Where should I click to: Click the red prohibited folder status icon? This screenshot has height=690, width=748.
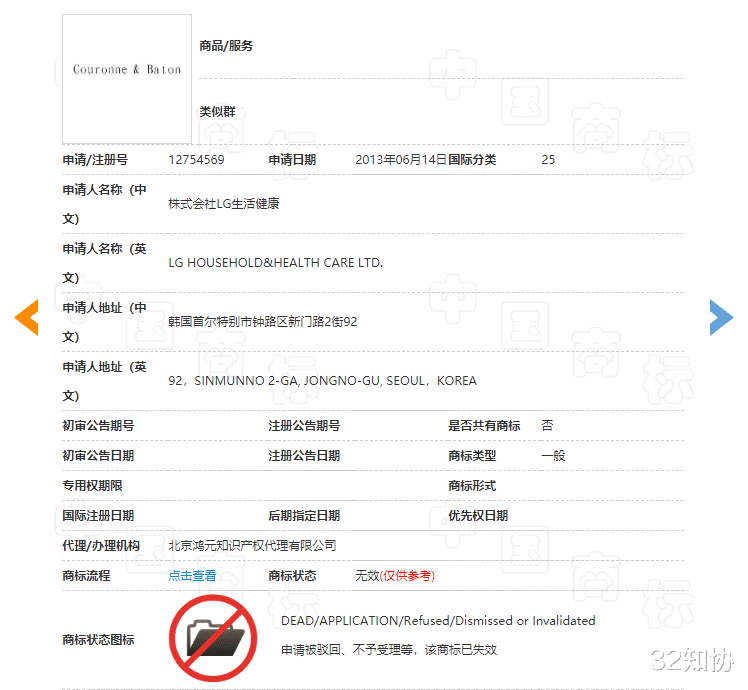(213, 638)
